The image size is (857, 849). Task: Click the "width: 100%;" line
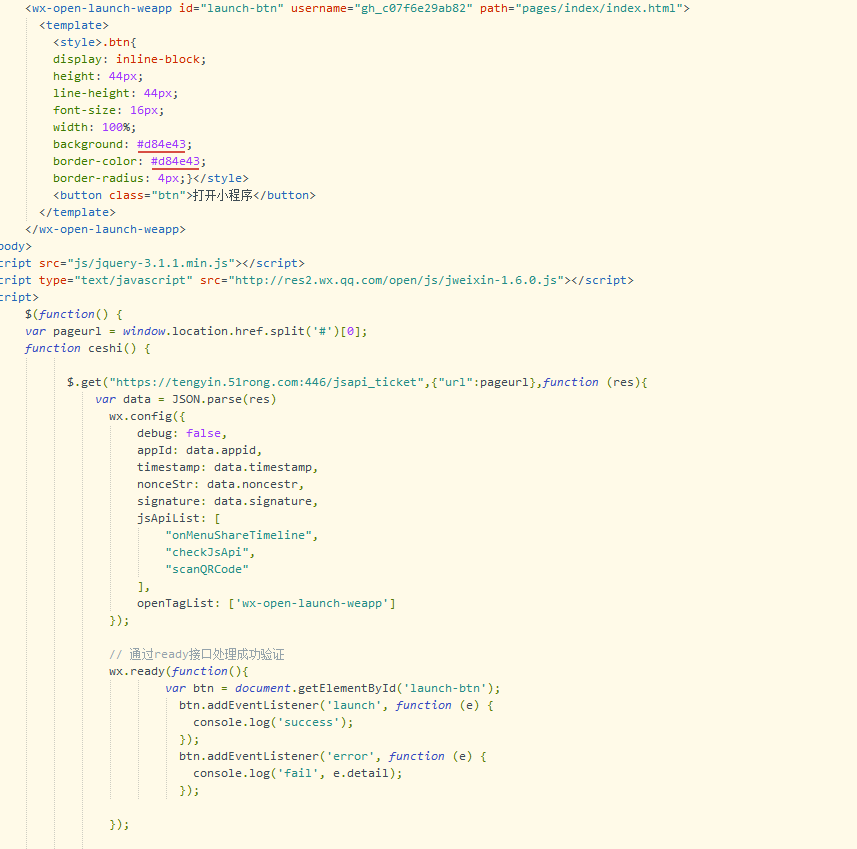coord(95,127)
